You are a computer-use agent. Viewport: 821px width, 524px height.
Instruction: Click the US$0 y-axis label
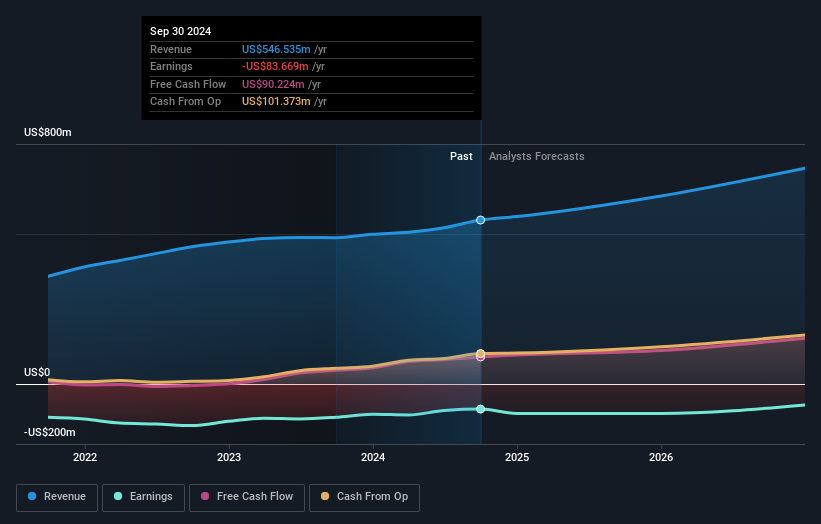pyautogui.click(x=37, y=372)
